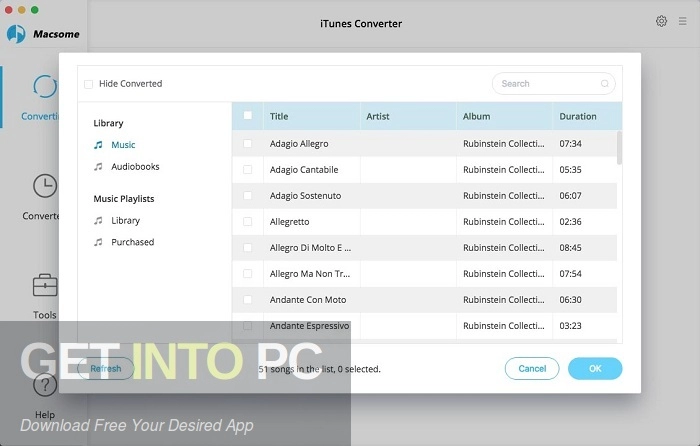The width and height of the screenshot is (700, 446).
Task: Select the Adagio Cantabile title
Action: click(x=304, y=170)
